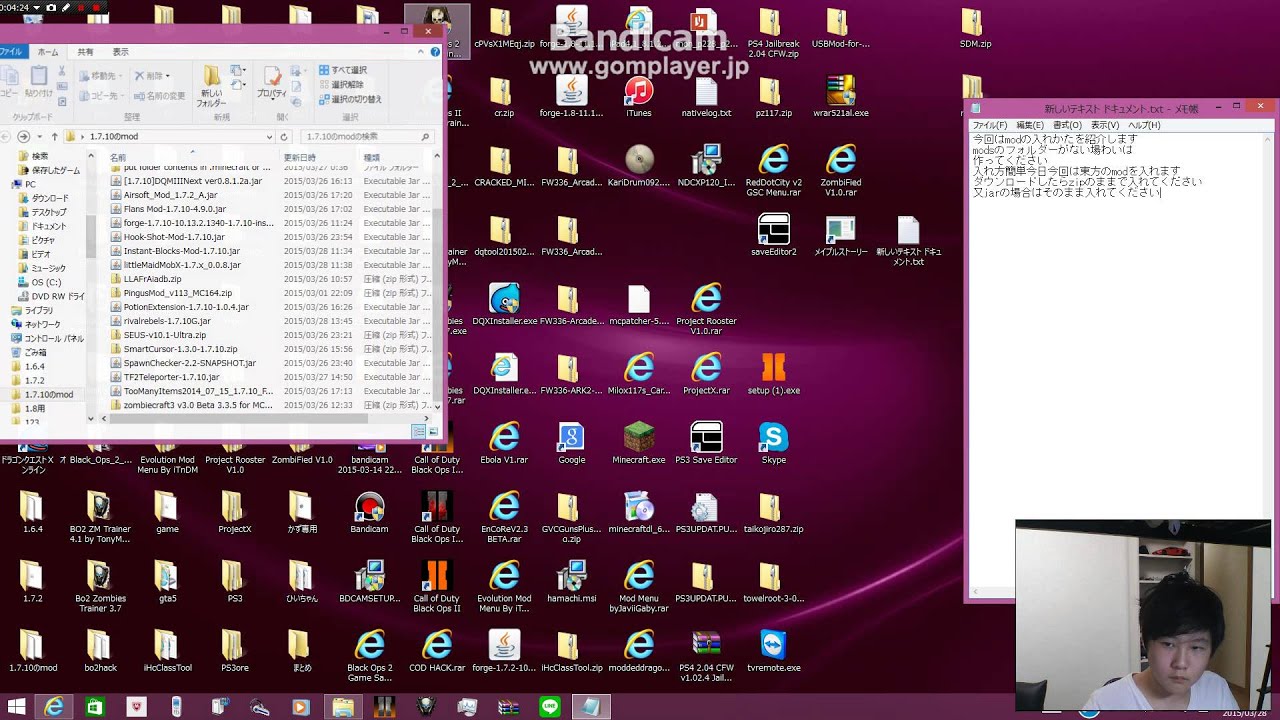The width and height of the screenshot is (1280, 720).
Task: Select KariDrum092 disc icon
Action: pyautogui.click(x=638, y=167)
